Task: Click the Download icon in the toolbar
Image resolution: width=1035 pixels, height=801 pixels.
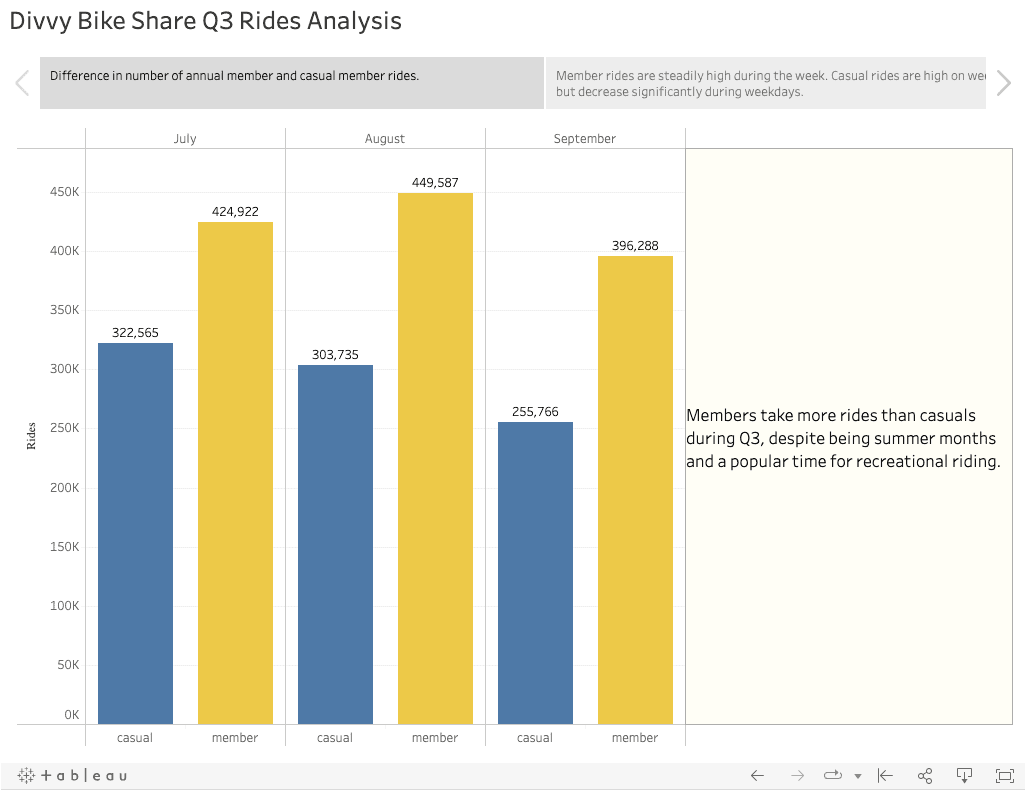Action: point(964,775)
